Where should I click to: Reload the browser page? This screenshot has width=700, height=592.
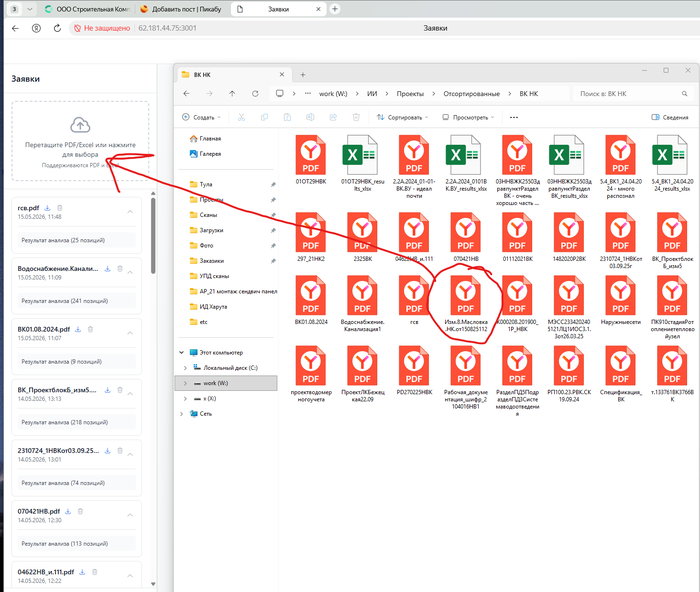[57, 28]
